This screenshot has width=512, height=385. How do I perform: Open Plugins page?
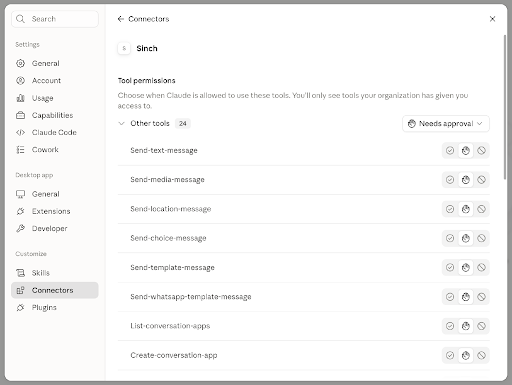(55, 308)
